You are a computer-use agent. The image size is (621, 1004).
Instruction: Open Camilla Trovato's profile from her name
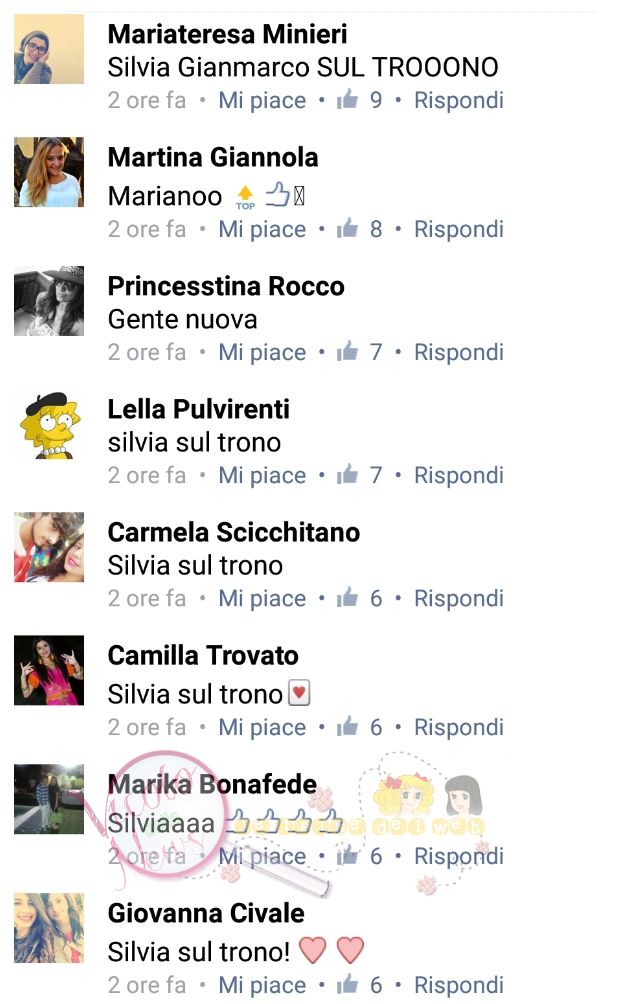point(203,655)
